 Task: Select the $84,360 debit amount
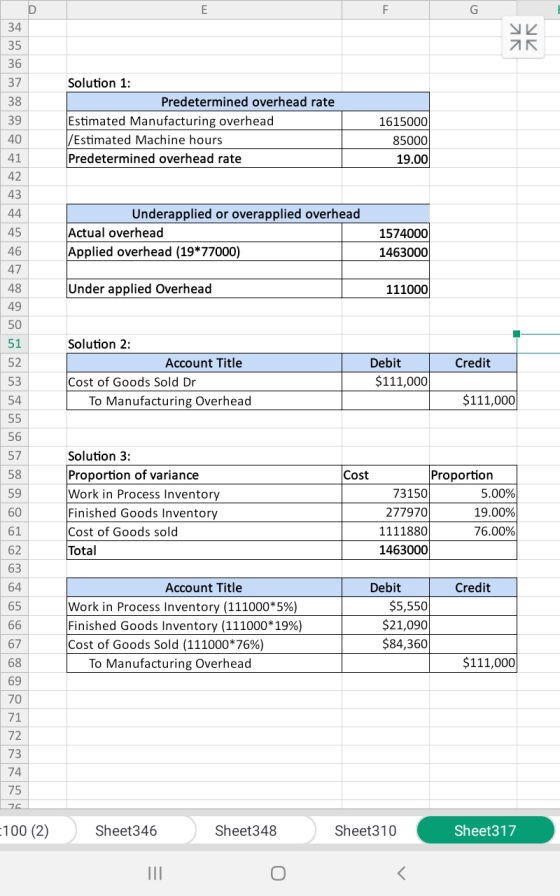click(386, 644)
